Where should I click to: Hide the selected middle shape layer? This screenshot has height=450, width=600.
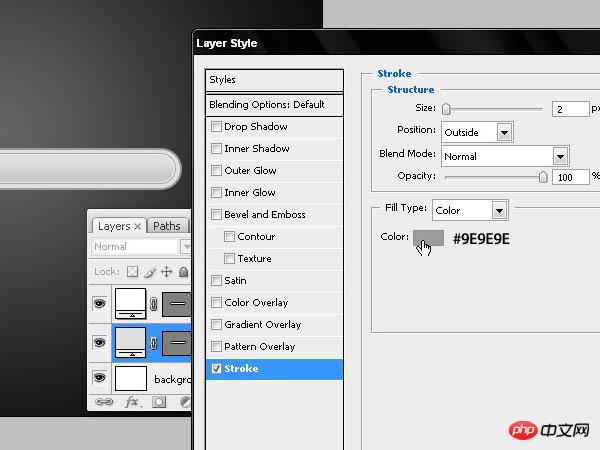click(99, 342)
